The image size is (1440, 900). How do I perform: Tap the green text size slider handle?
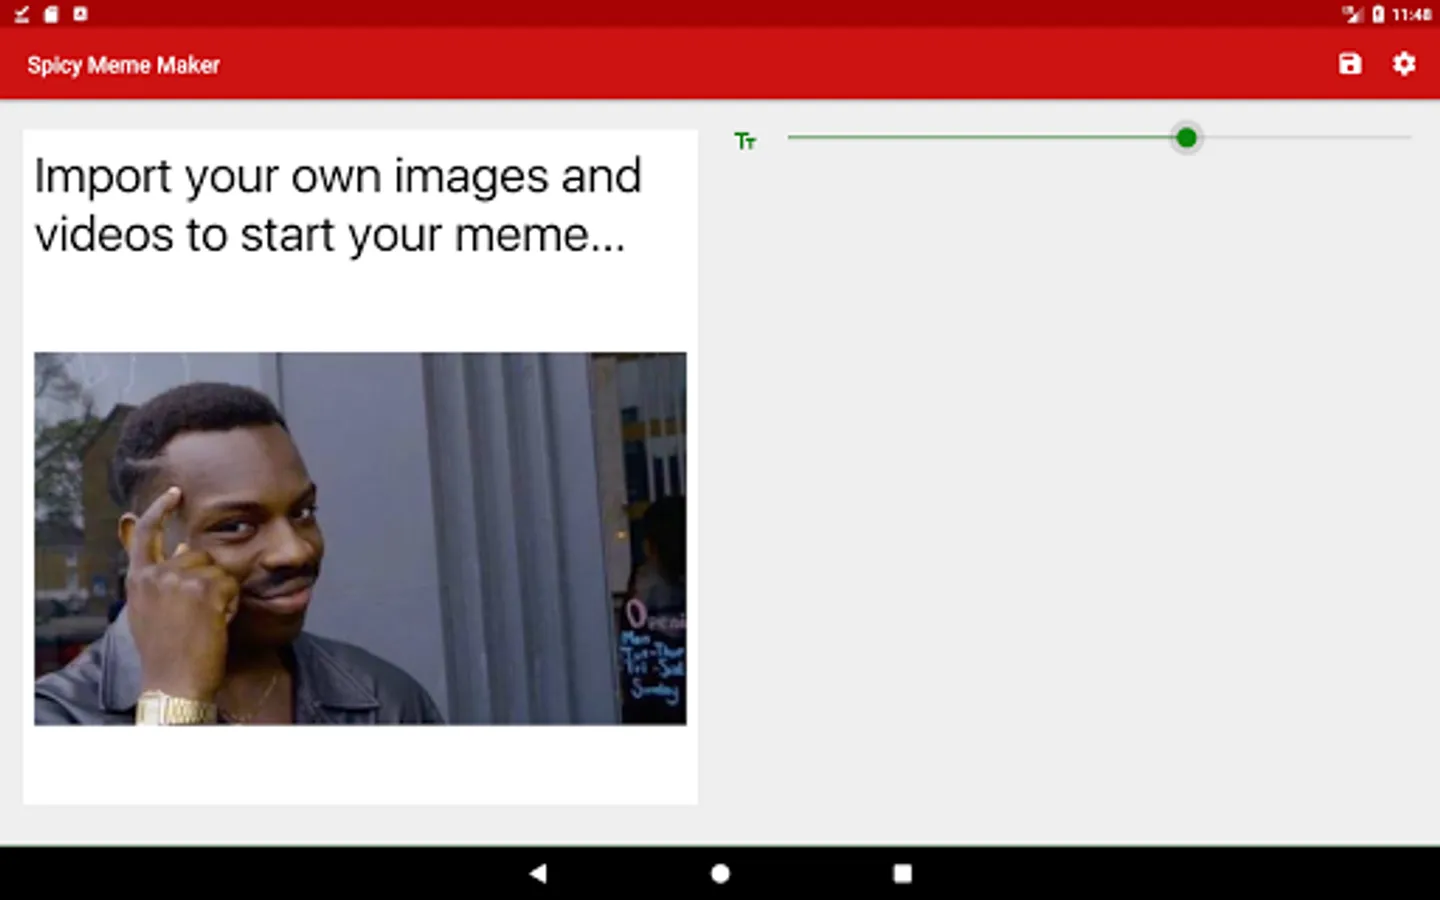coord(1186,138)
